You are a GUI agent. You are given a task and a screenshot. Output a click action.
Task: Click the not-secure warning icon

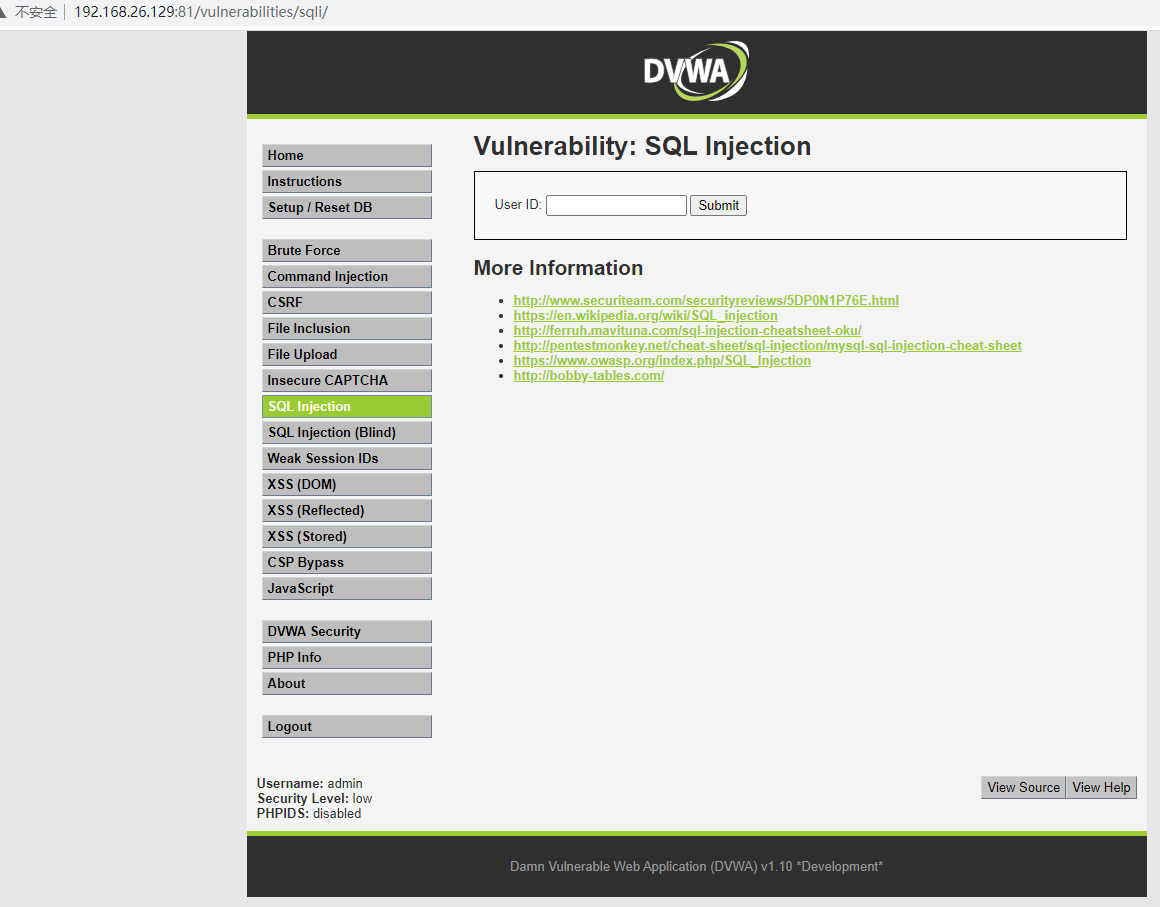[4, 12]
